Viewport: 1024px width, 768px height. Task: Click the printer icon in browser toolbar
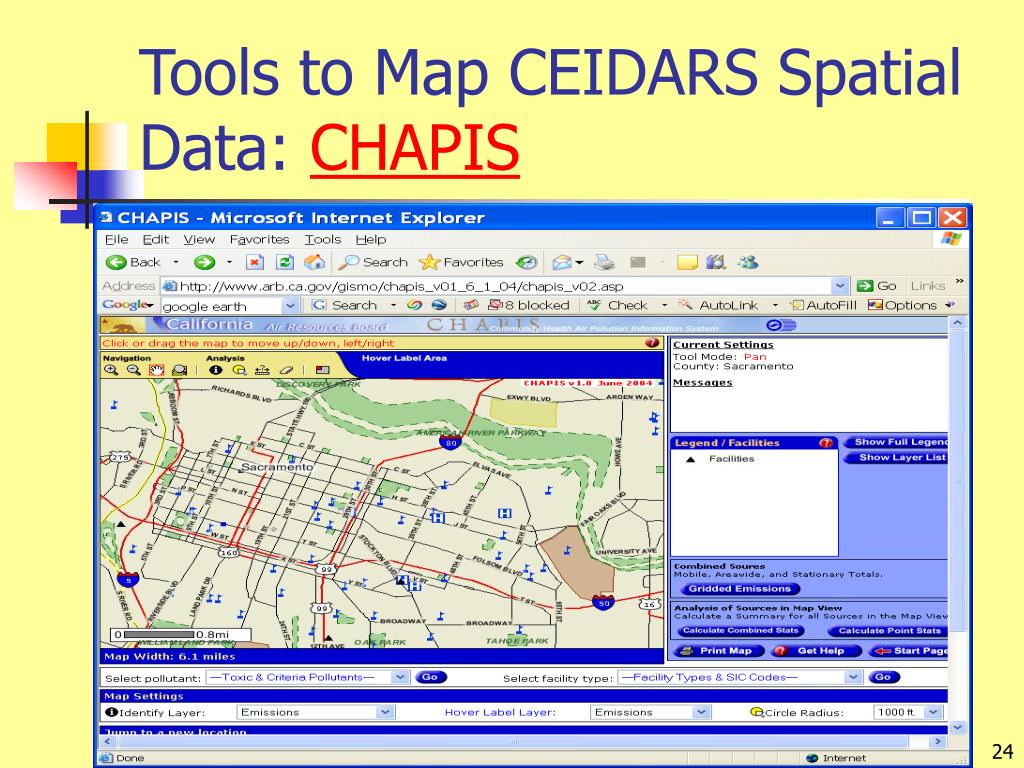pos(604,263)
